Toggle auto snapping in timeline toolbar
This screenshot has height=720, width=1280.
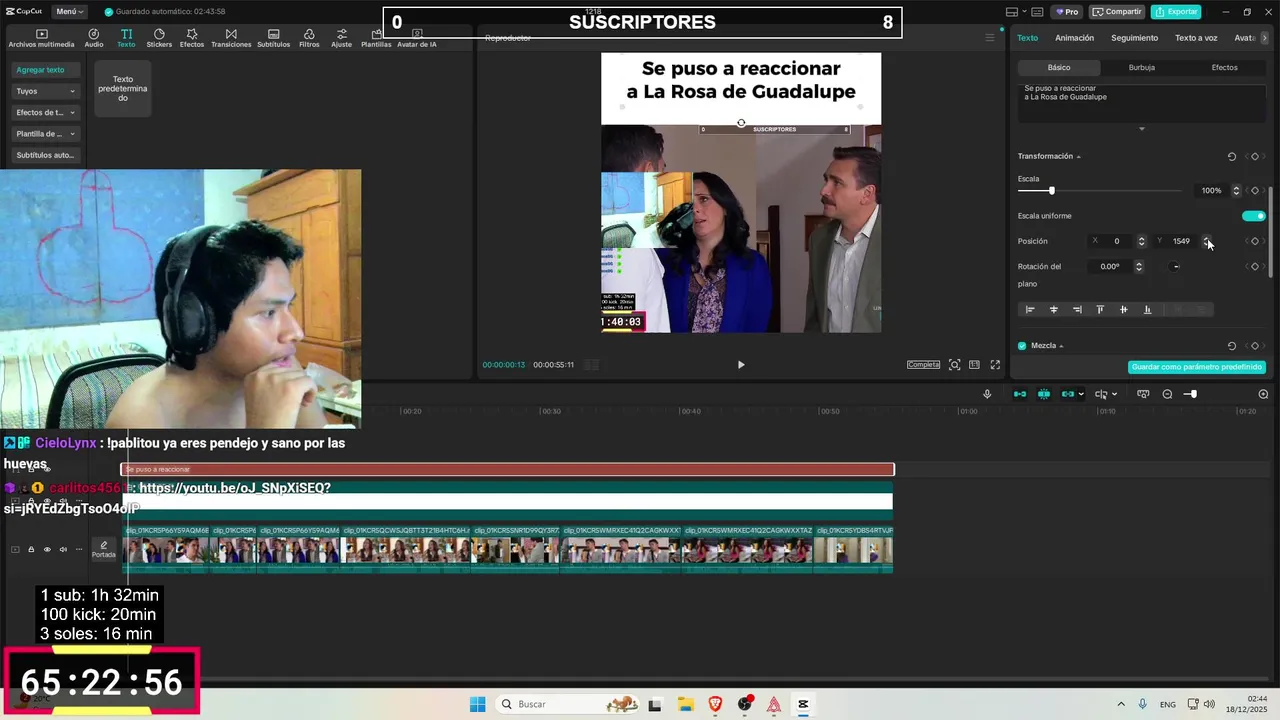coord(1044,394)
